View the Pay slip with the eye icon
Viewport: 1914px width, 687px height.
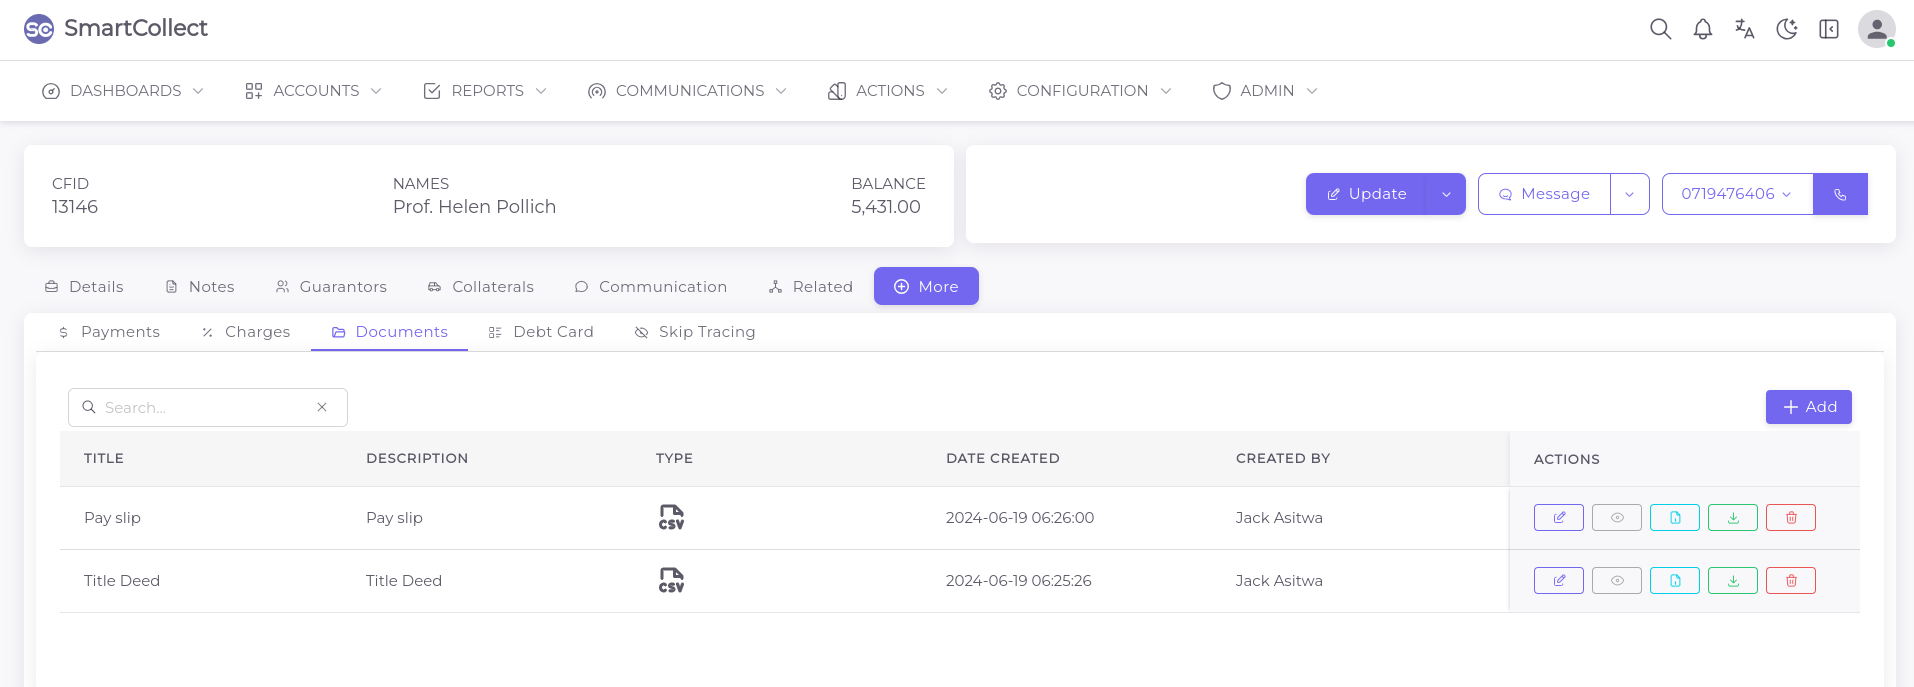(1616, 518)
